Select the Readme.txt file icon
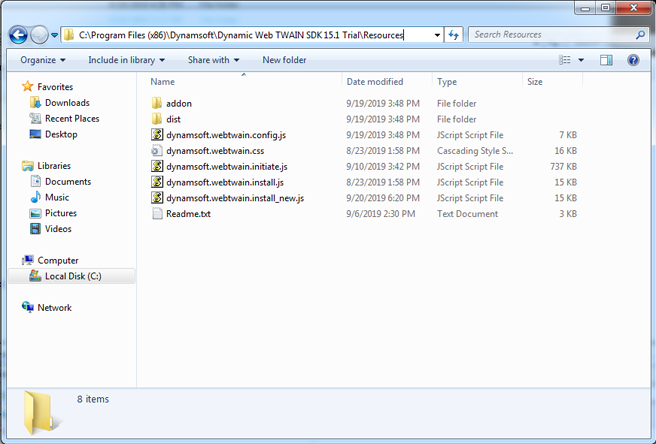The image size is (656, 444). pyautogui.click(x=157, y=214)
